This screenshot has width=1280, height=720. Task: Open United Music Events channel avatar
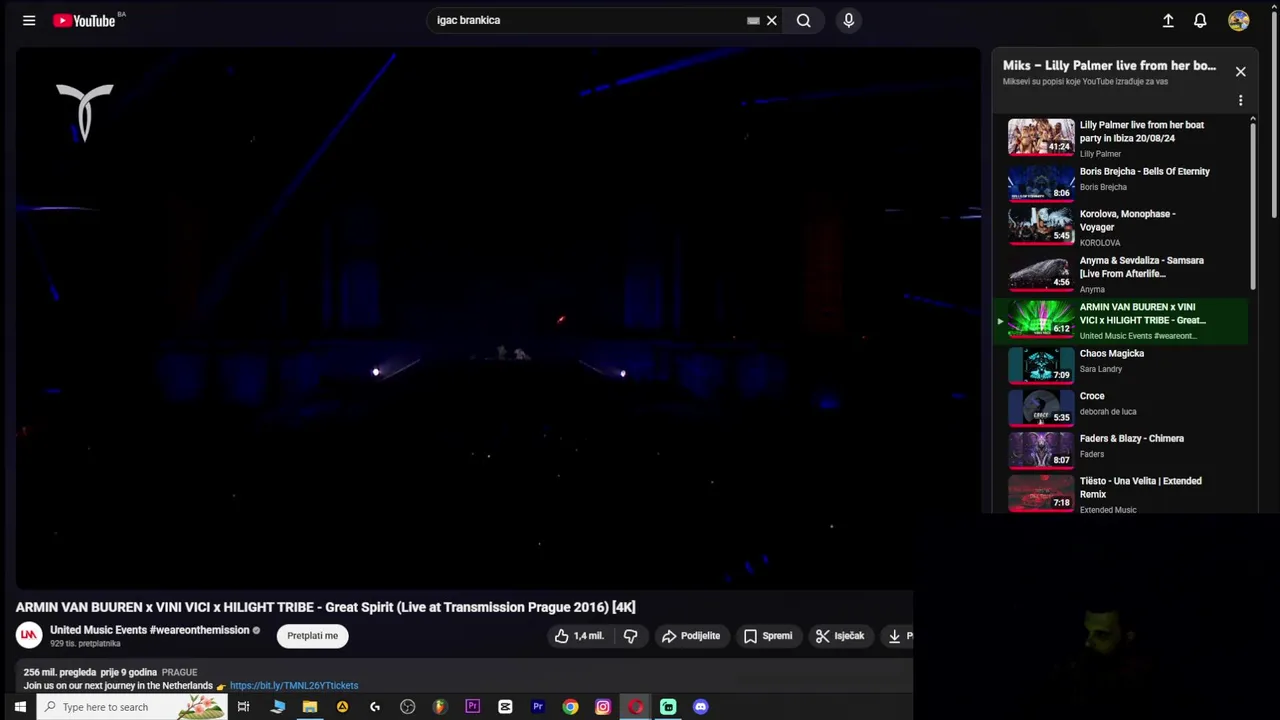[x=29, y=635]
